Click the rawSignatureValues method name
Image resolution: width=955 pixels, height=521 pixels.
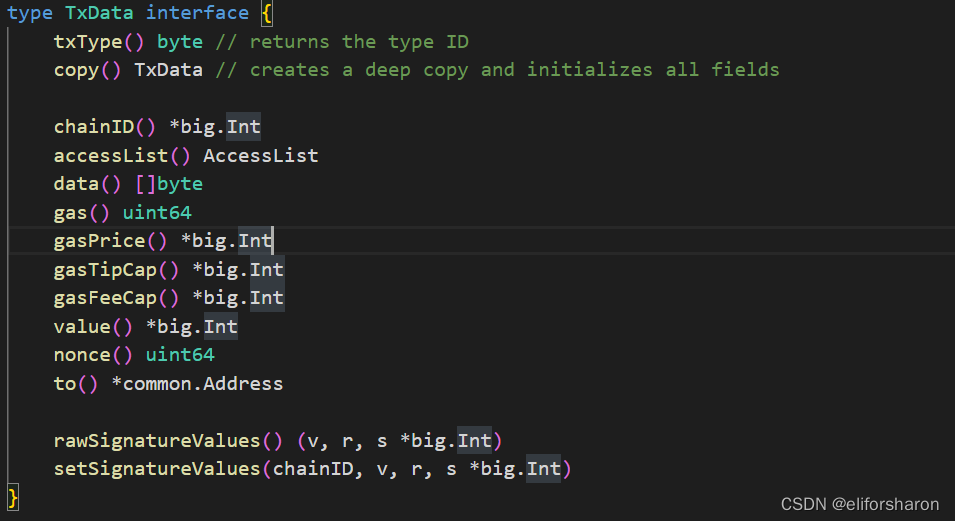(x=157, y=441)
